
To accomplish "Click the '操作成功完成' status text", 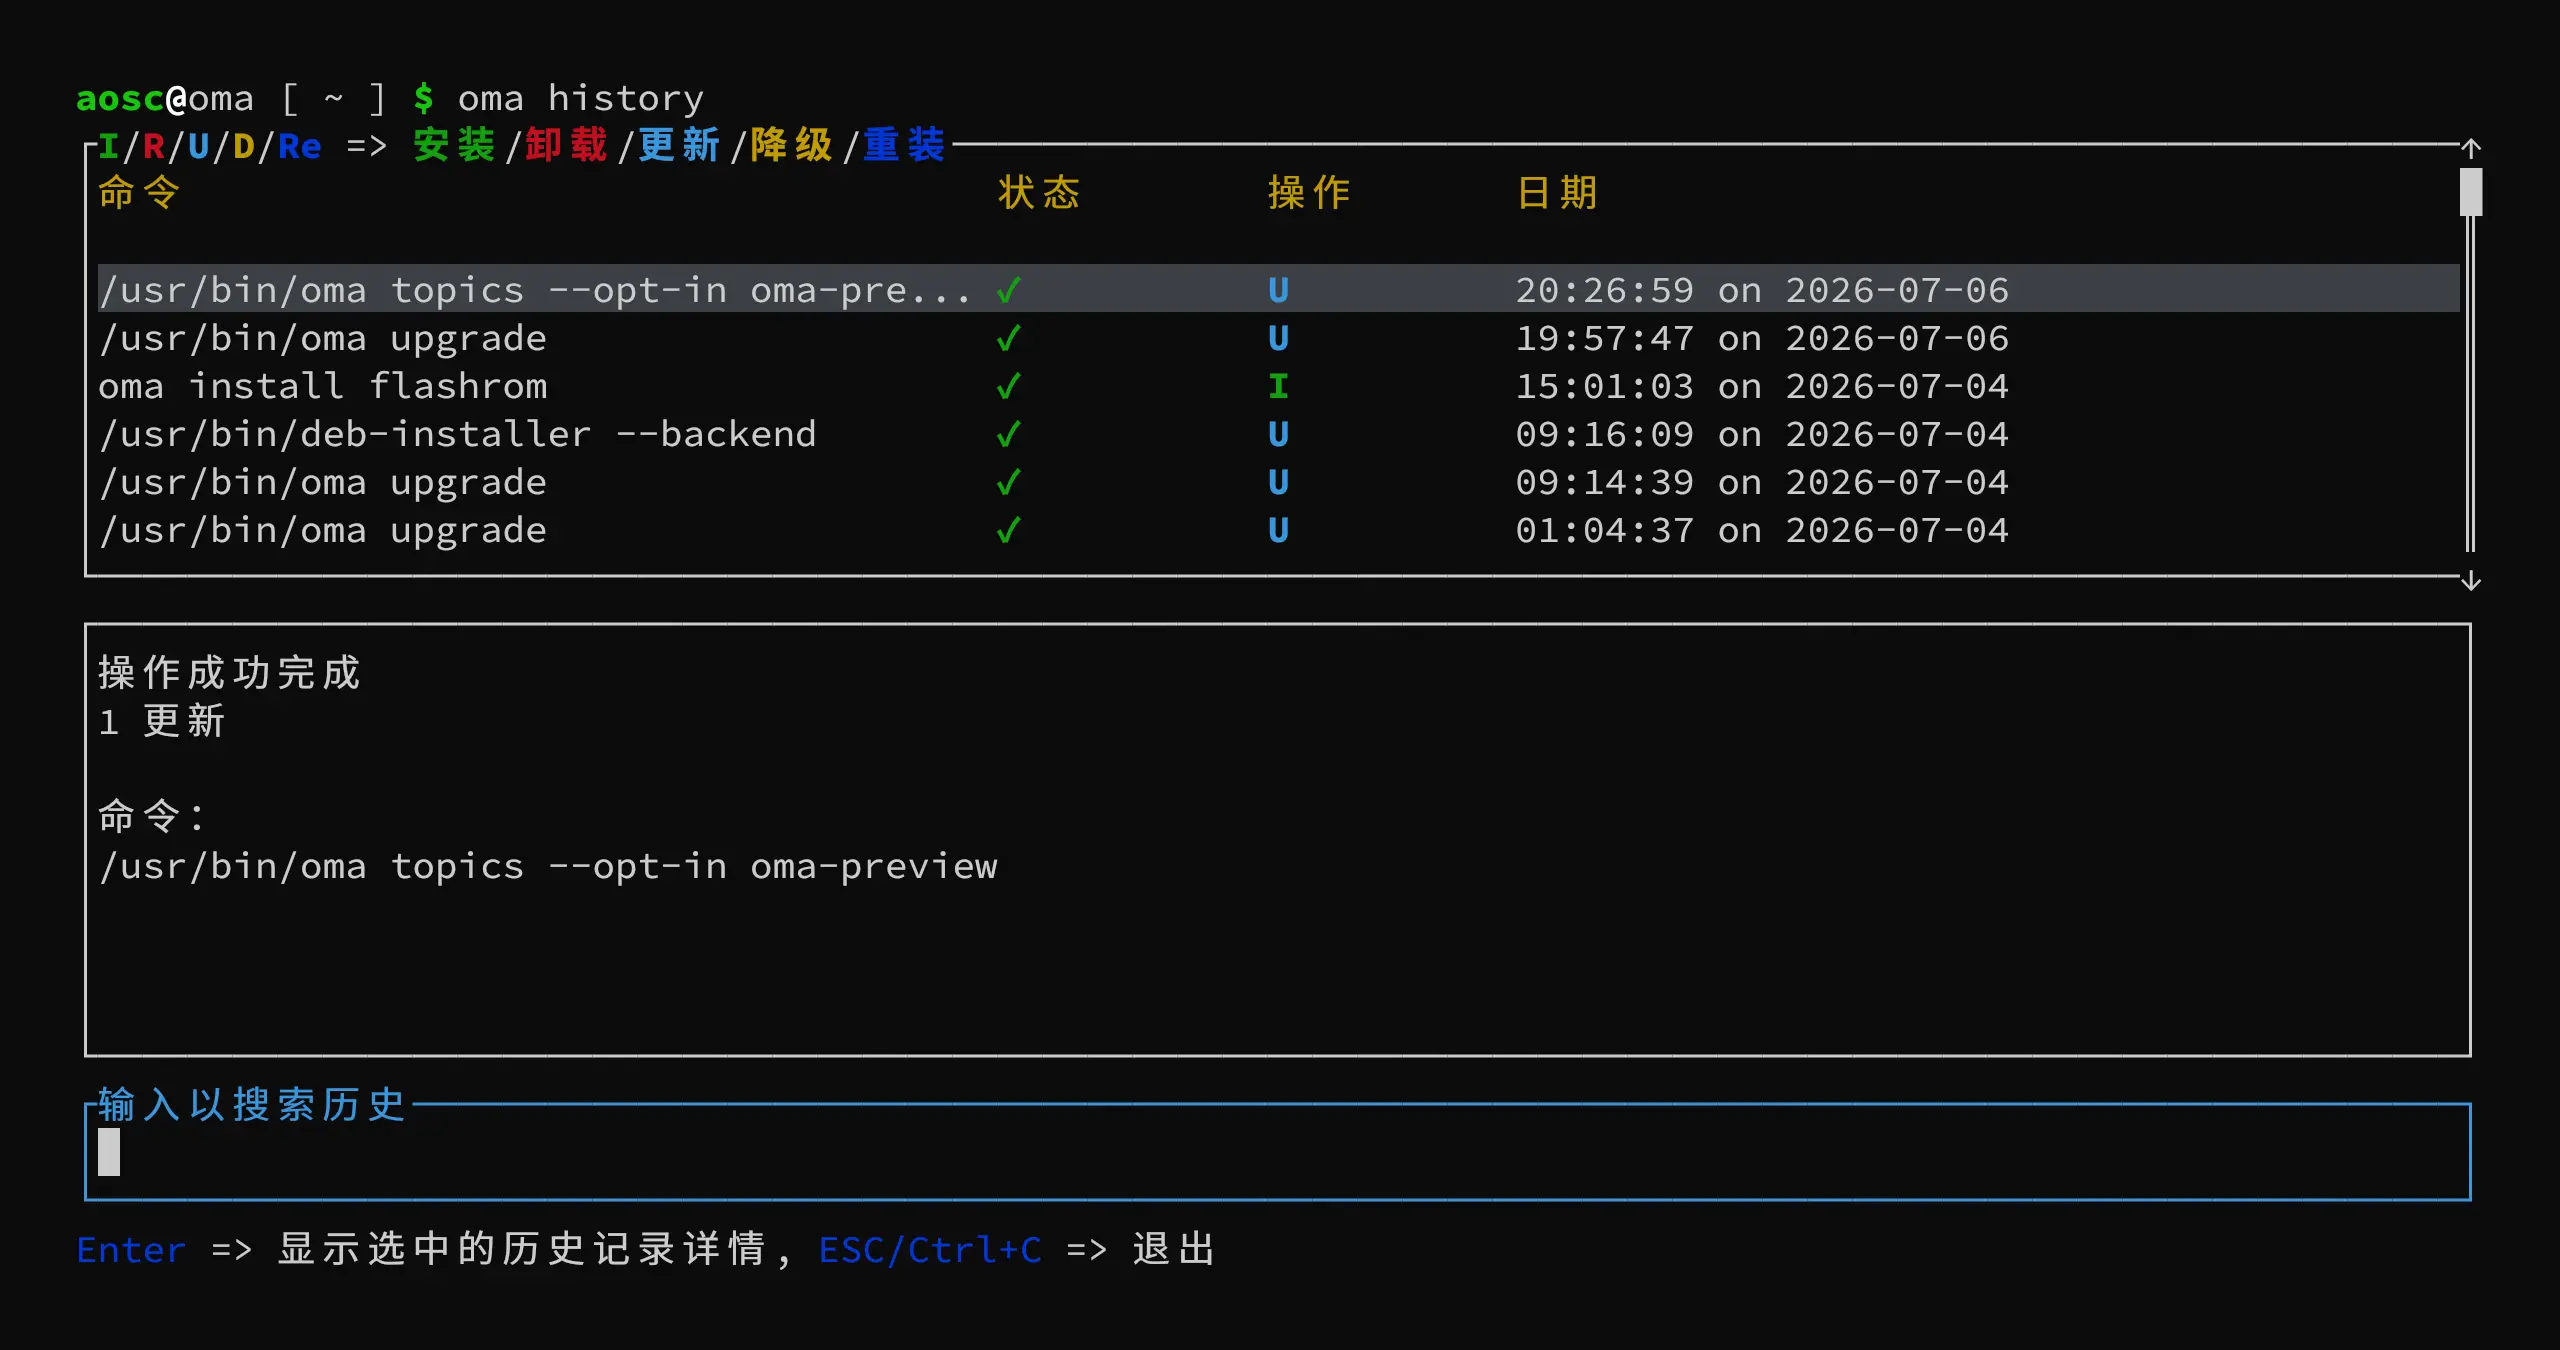I will (229, 672).
